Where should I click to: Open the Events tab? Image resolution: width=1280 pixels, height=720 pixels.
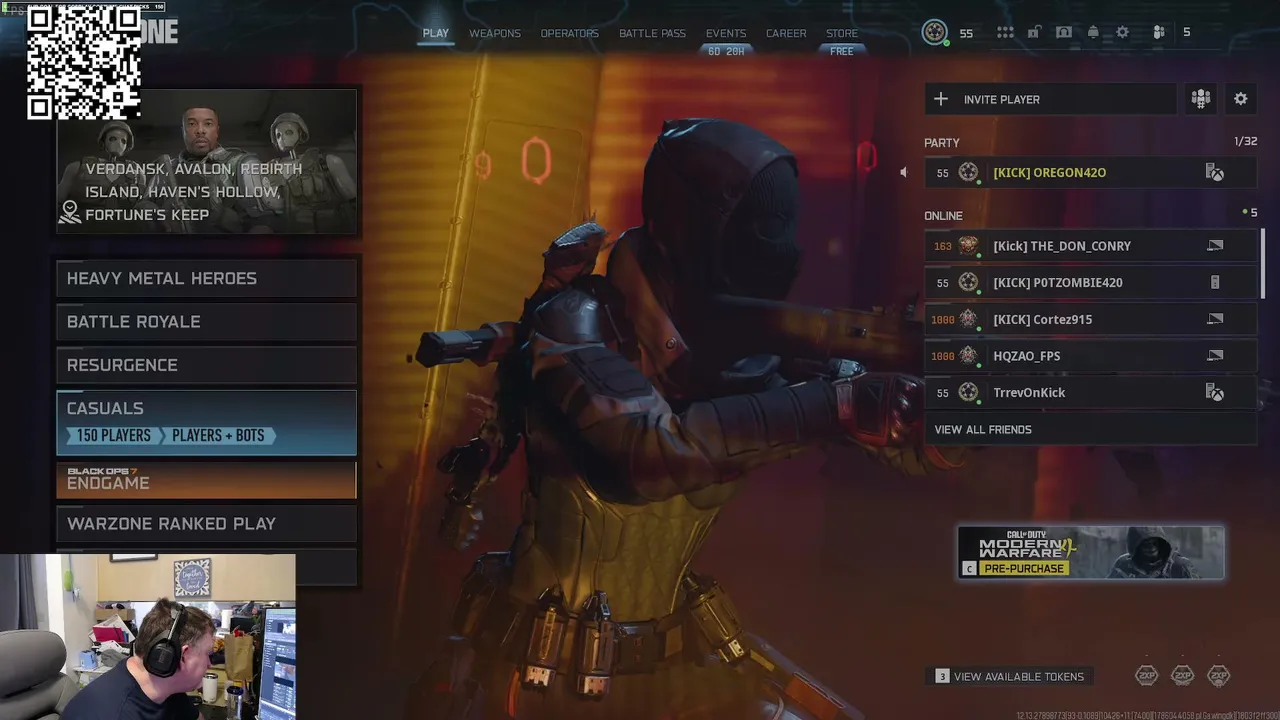coord(726,33)
